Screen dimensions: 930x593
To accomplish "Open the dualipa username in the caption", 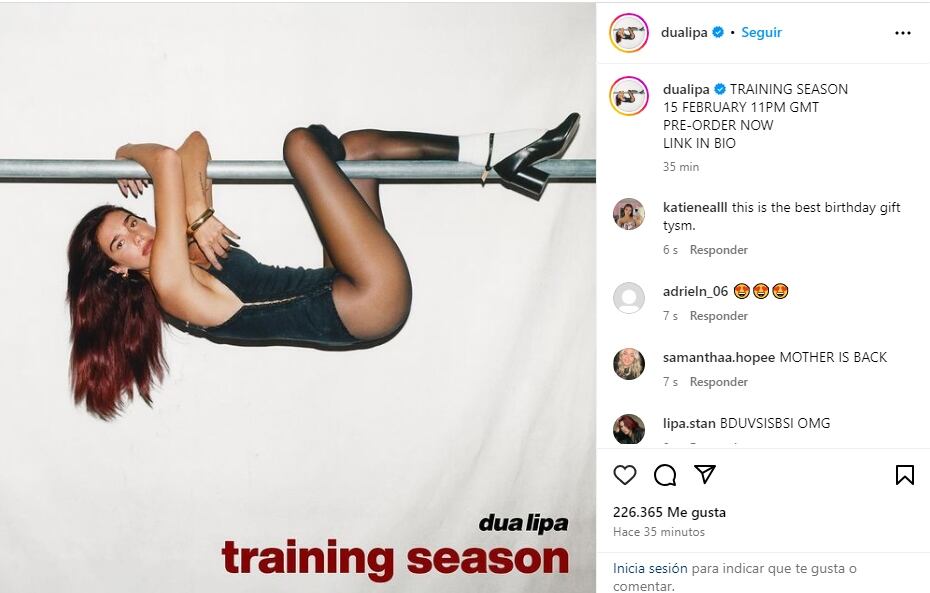I will pos(686,89).
